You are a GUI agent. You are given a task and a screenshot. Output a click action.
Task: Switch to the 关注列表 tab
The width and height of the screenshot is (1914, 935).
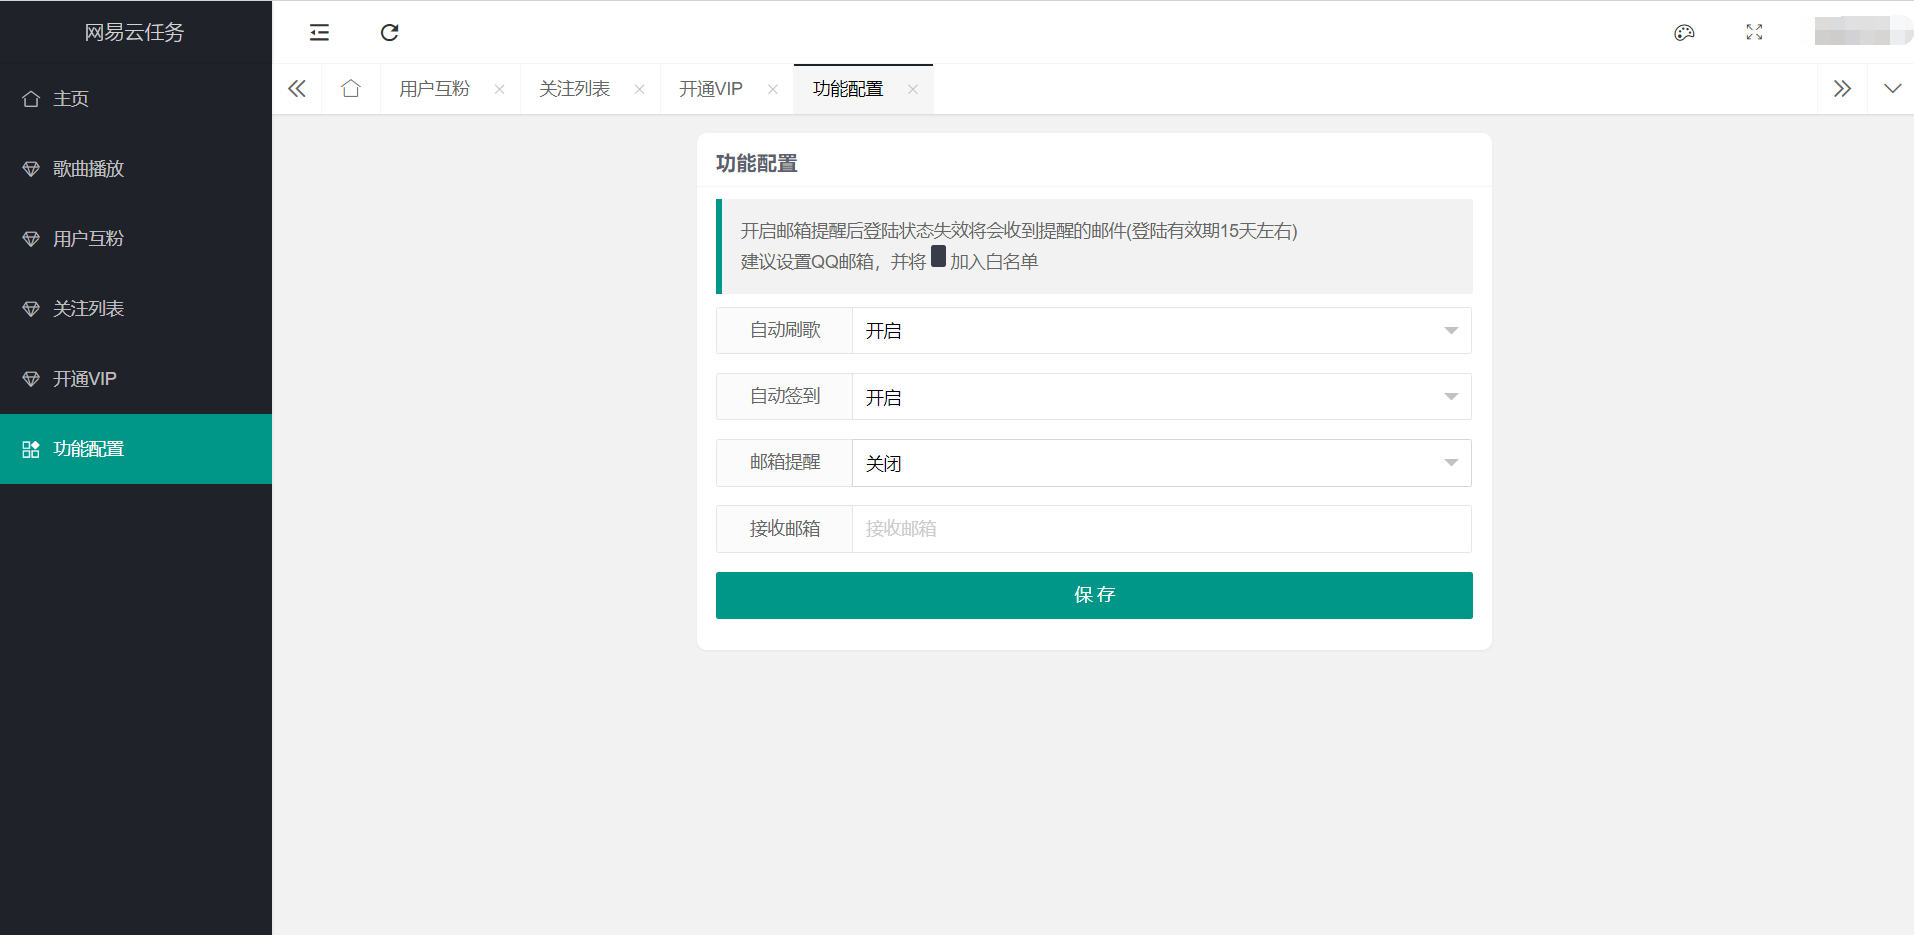point(573,88)
